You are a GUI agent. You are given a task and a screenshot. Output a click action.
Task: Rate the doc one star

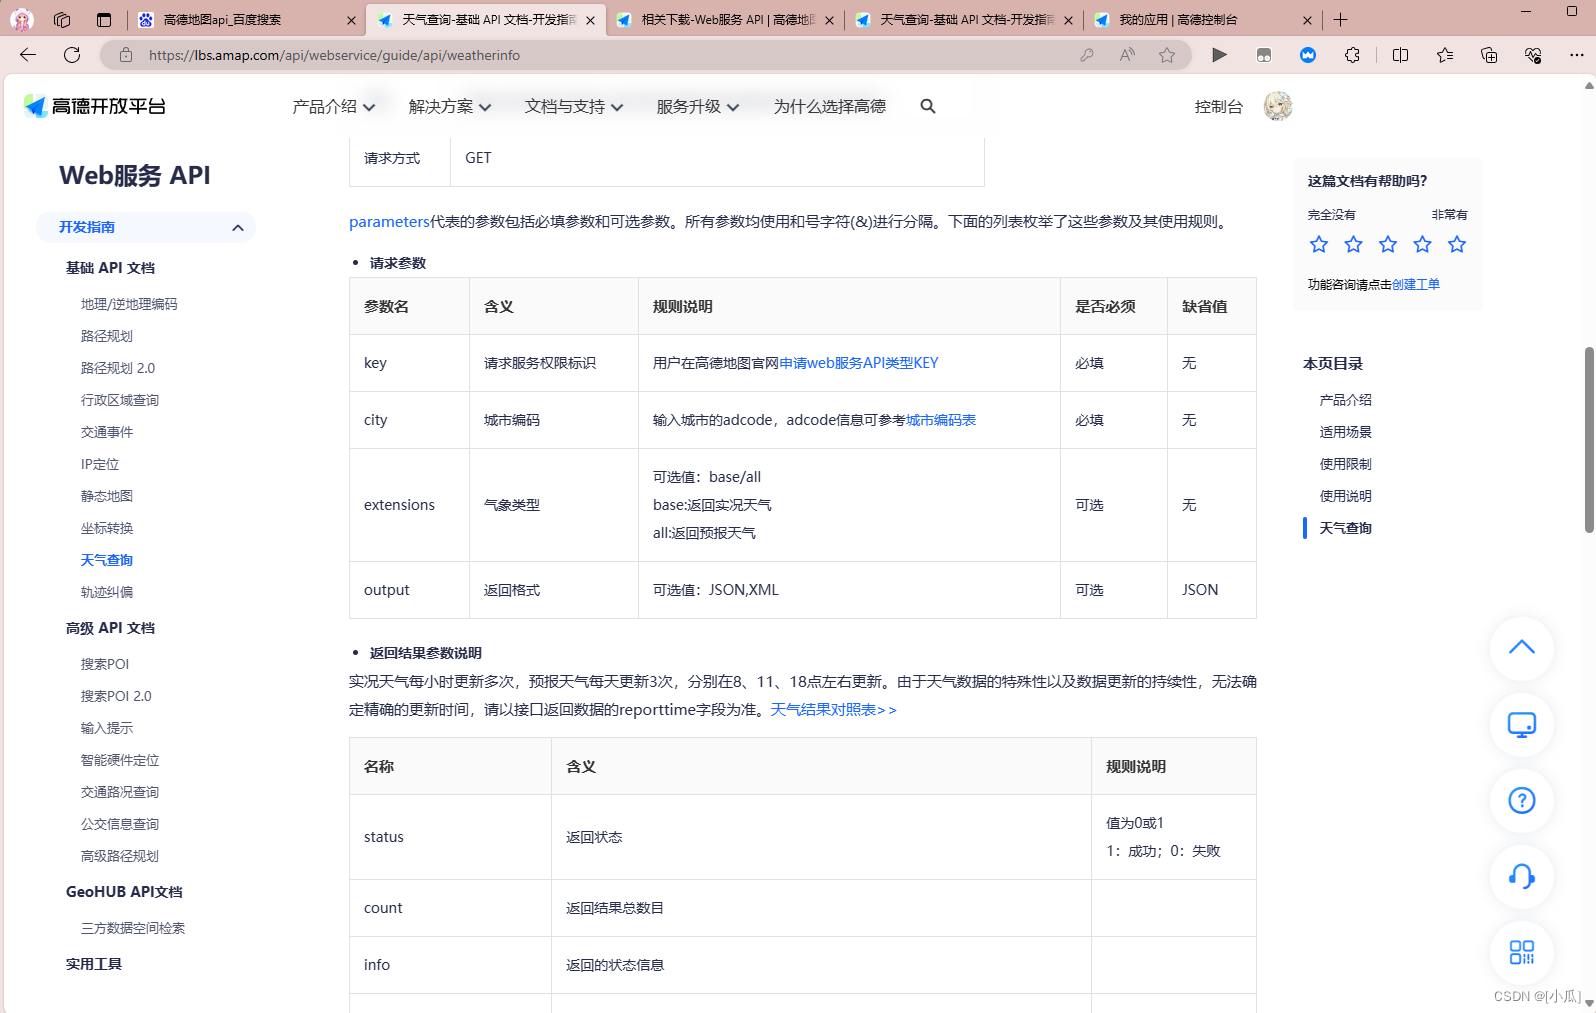[1319, 244]
